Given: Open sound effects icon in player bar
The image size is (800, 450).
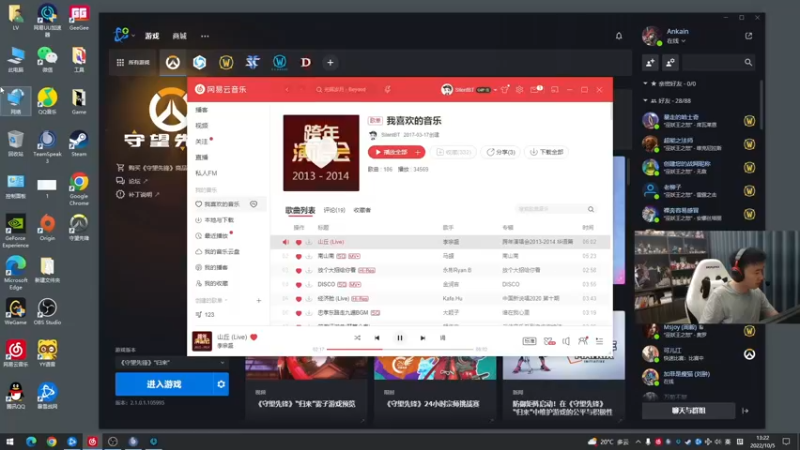Looking at the screenshot, I should pyautogui.click(x=549, y=341).
